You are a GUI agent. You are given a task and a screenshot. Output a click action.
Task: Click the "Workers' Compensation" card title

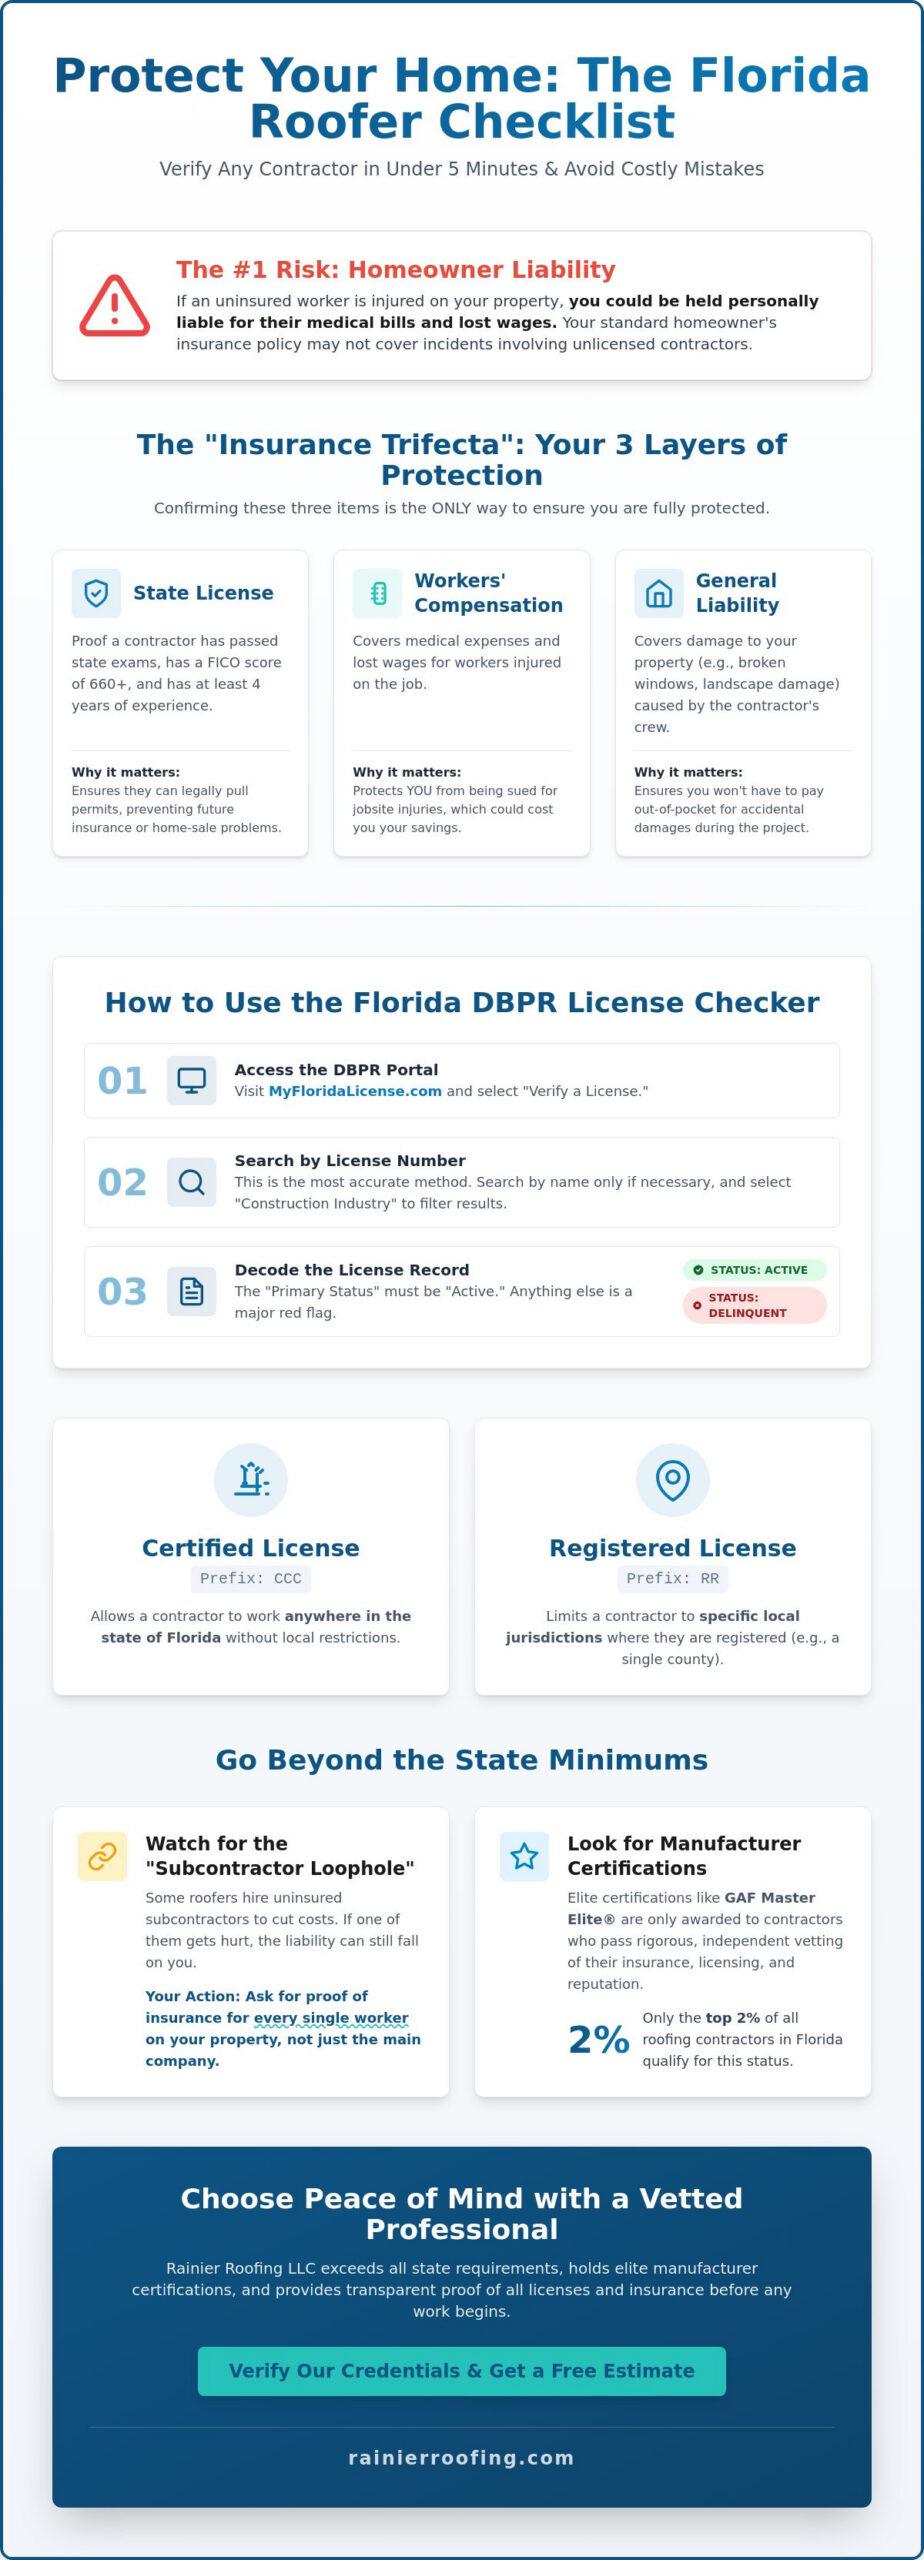489,593
